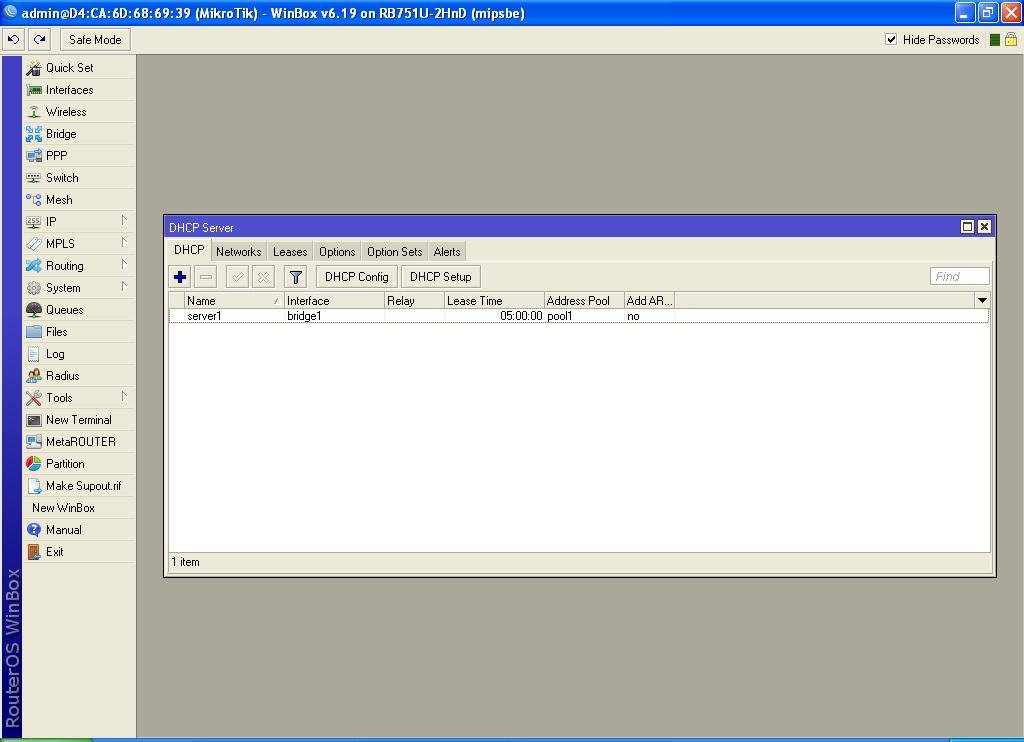Expand the MPLS submenu
Viewport: 1024px width, 742px height.
(x=79, y=244)
